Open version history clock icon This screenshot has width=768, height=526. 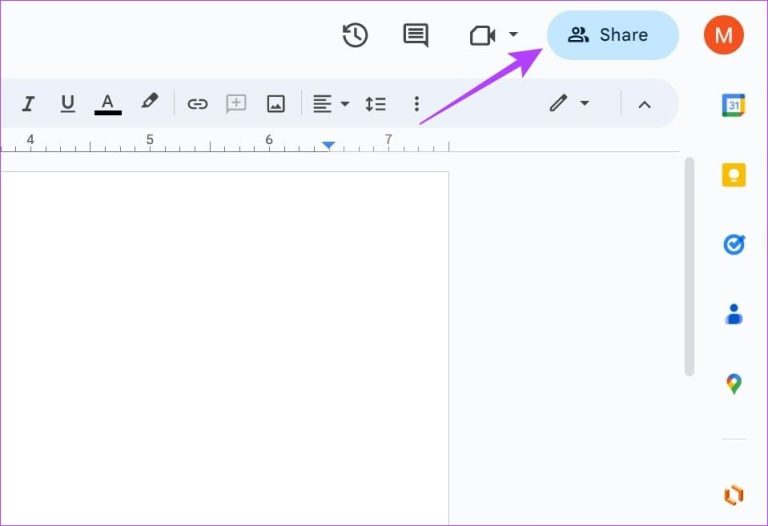(x=355, y=35)
